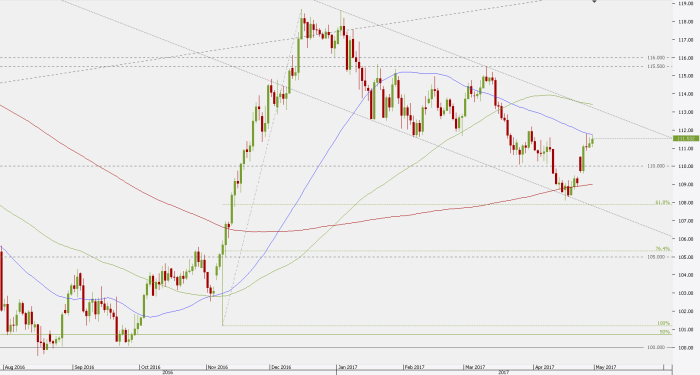This screenshot has height=375, width=700.
Task: Click the Jan 2017 label on time axis
Action: point(348,367)
